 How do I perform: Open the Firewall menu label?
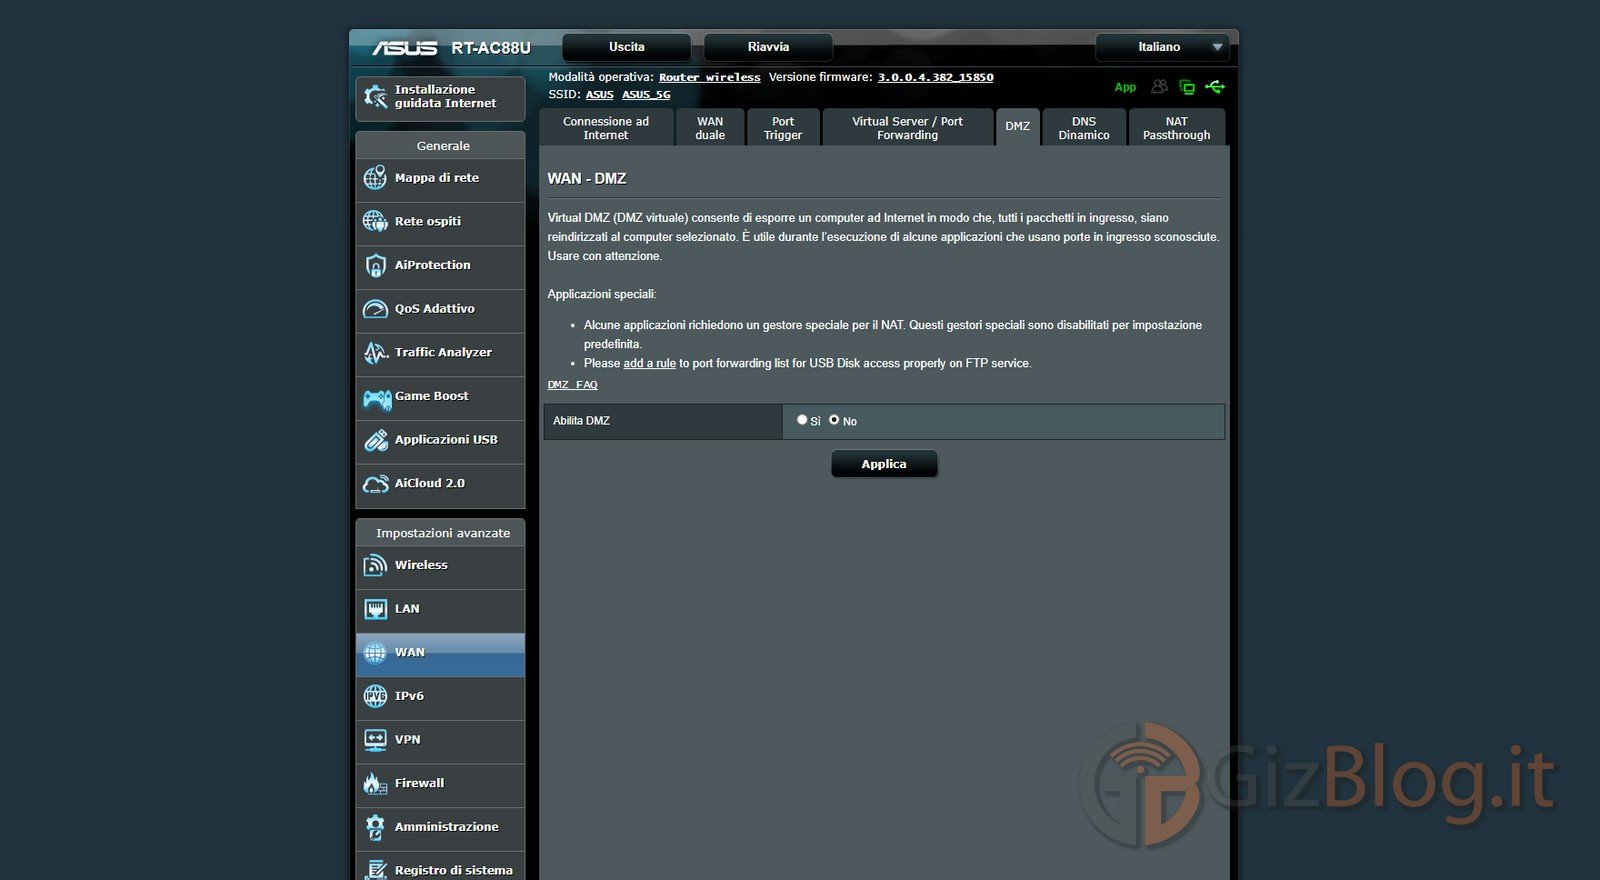[x=420, y=783]
